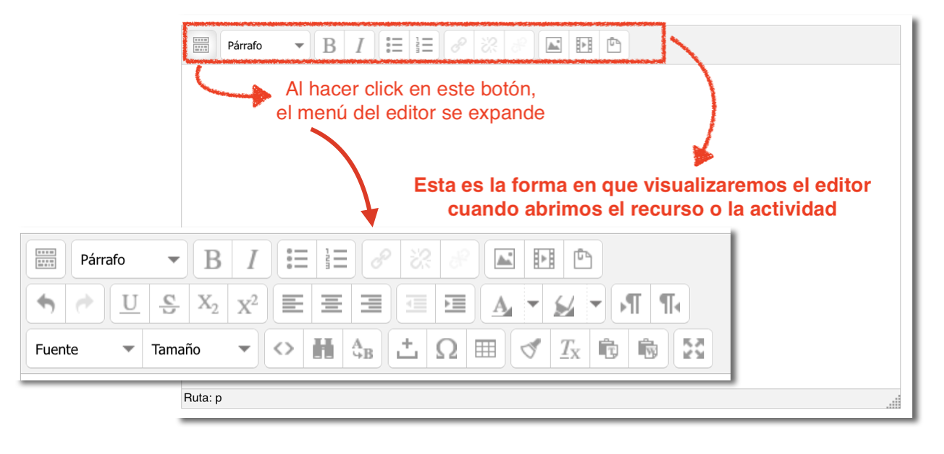Open the Fuente font family dropdown
Viewport: 944px width, 454px height.
tap(84, 349)
